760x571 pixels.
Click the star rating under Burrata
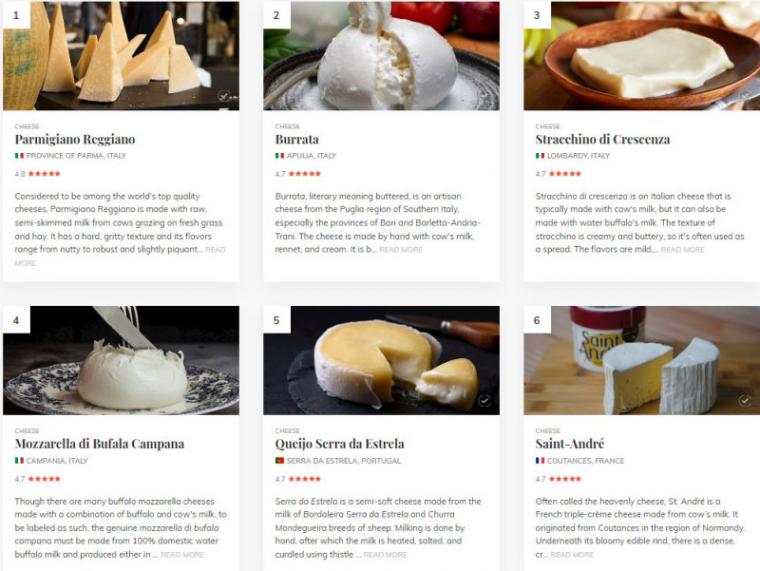pyautogui.click(x=304, y=174)
